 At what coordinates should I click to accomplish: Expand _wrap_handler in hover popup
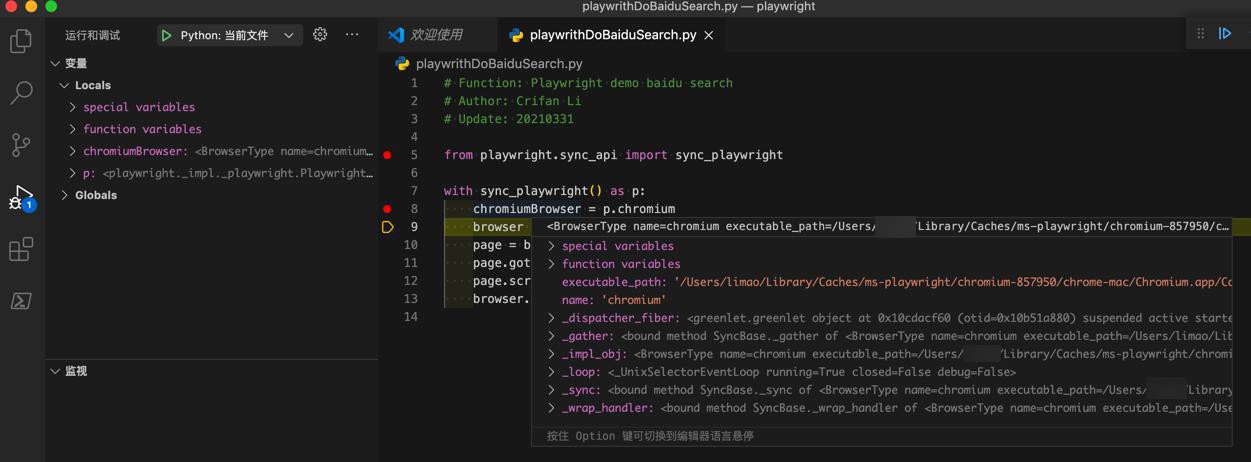click(x=551, y=408)
